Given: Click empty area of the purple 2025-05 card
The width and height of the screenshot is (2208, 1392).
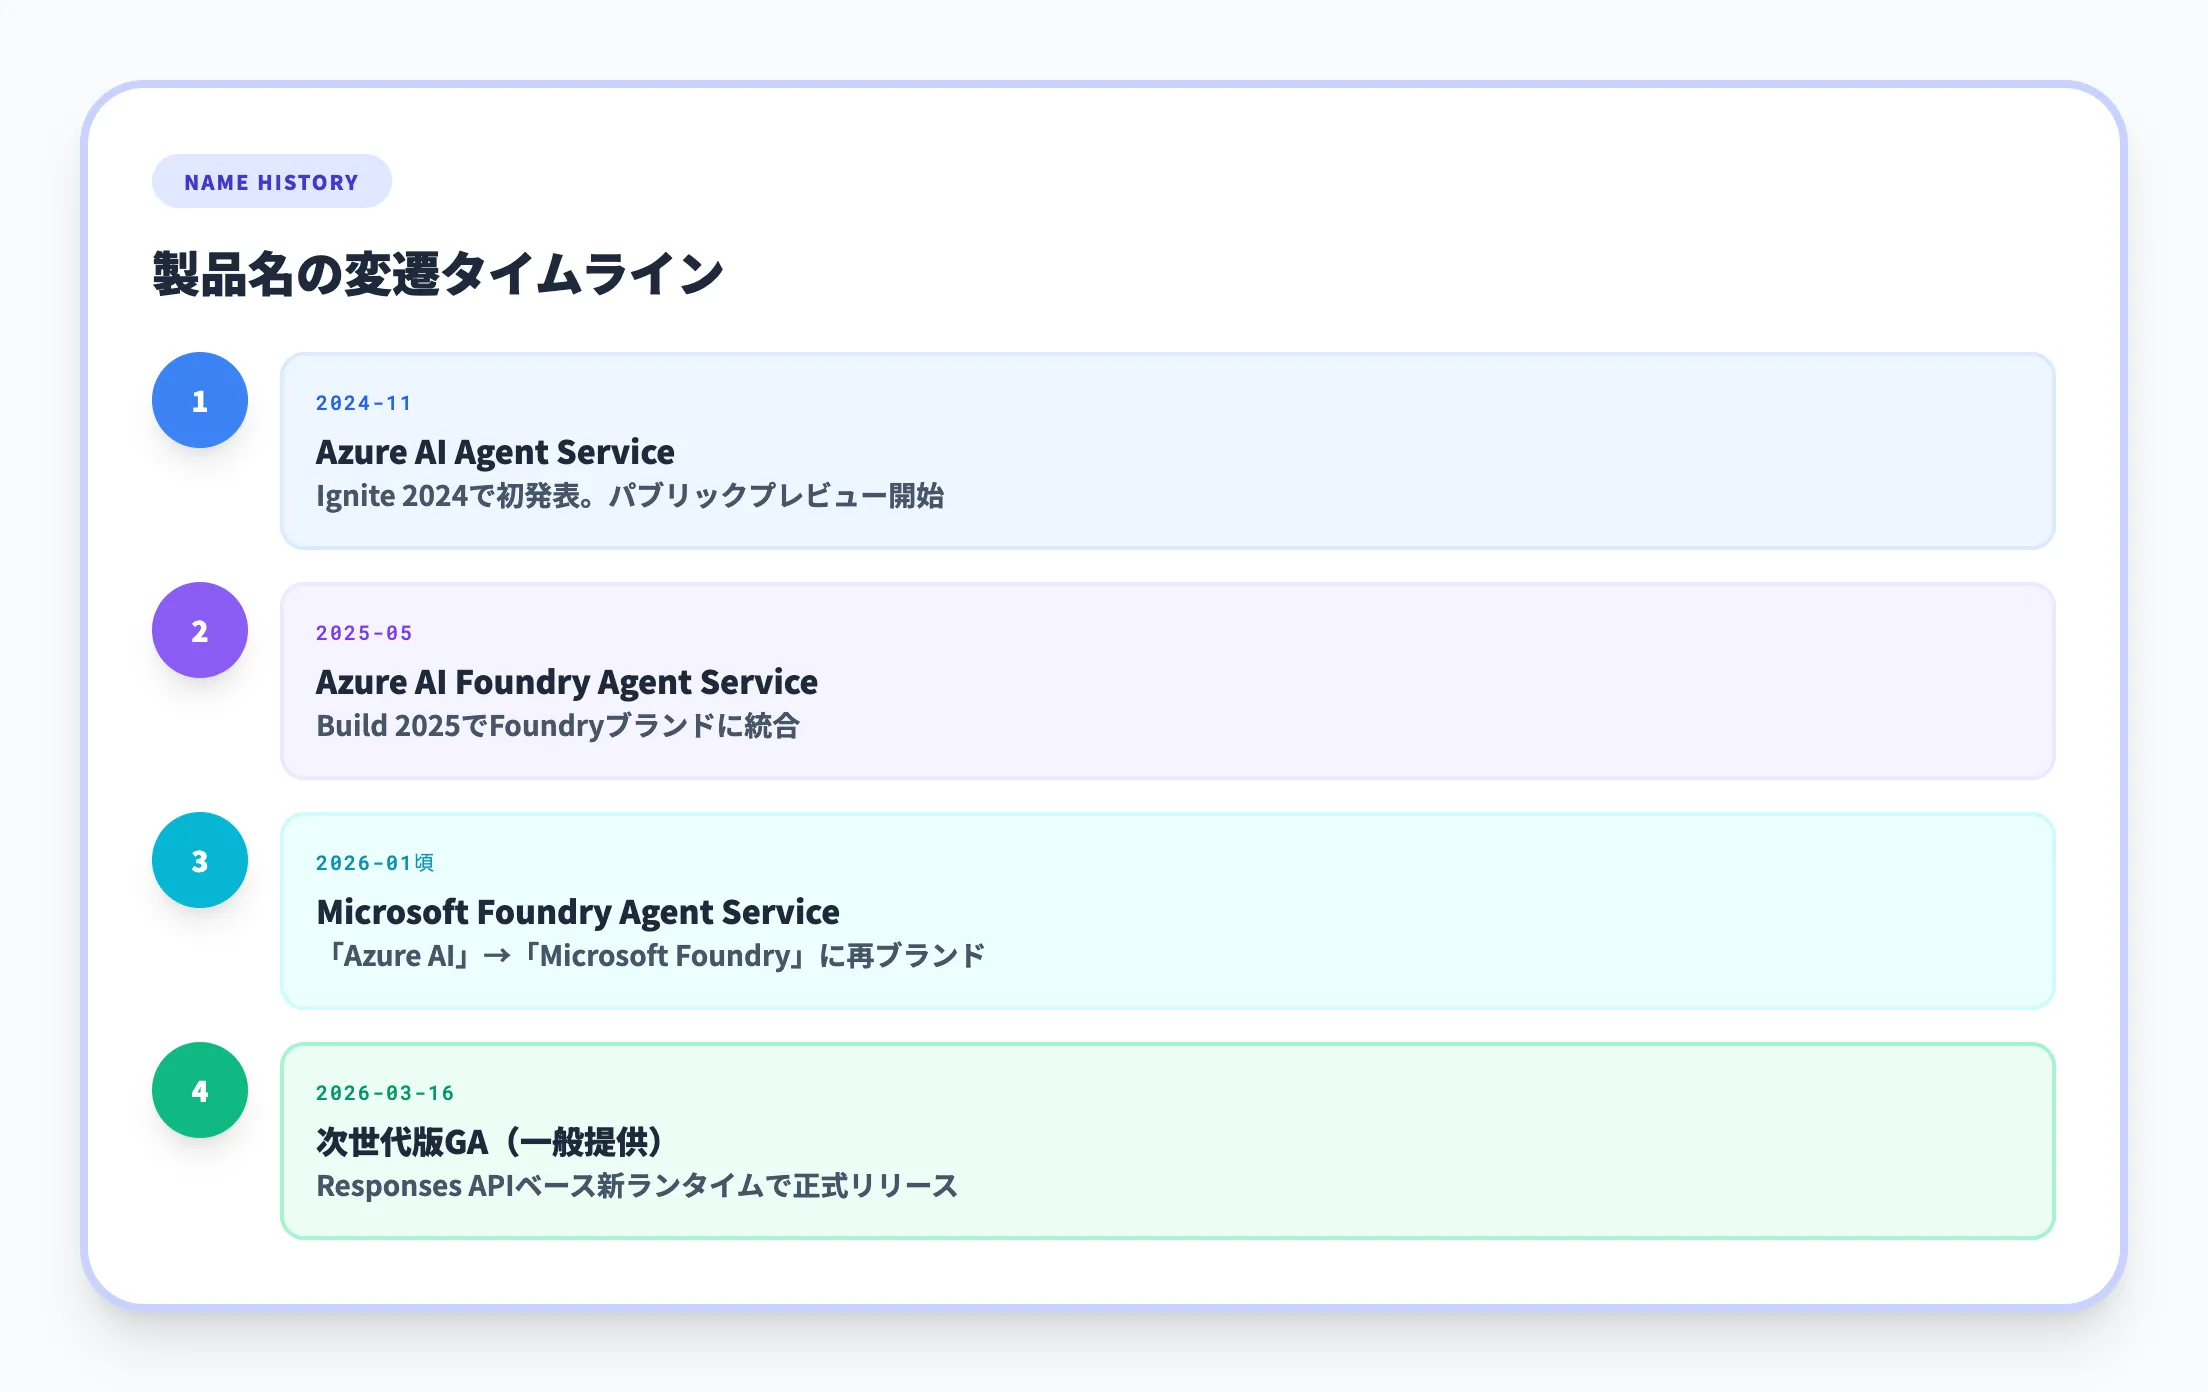Looking at the screenshot, I should [1500, 680].
